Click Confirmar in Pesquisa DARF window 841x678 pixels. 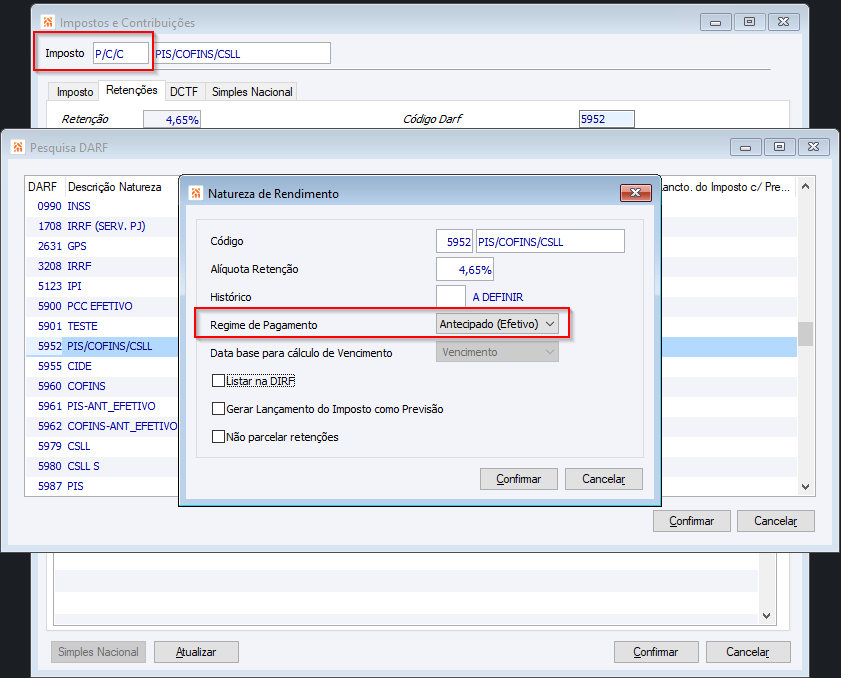[691, 521]
